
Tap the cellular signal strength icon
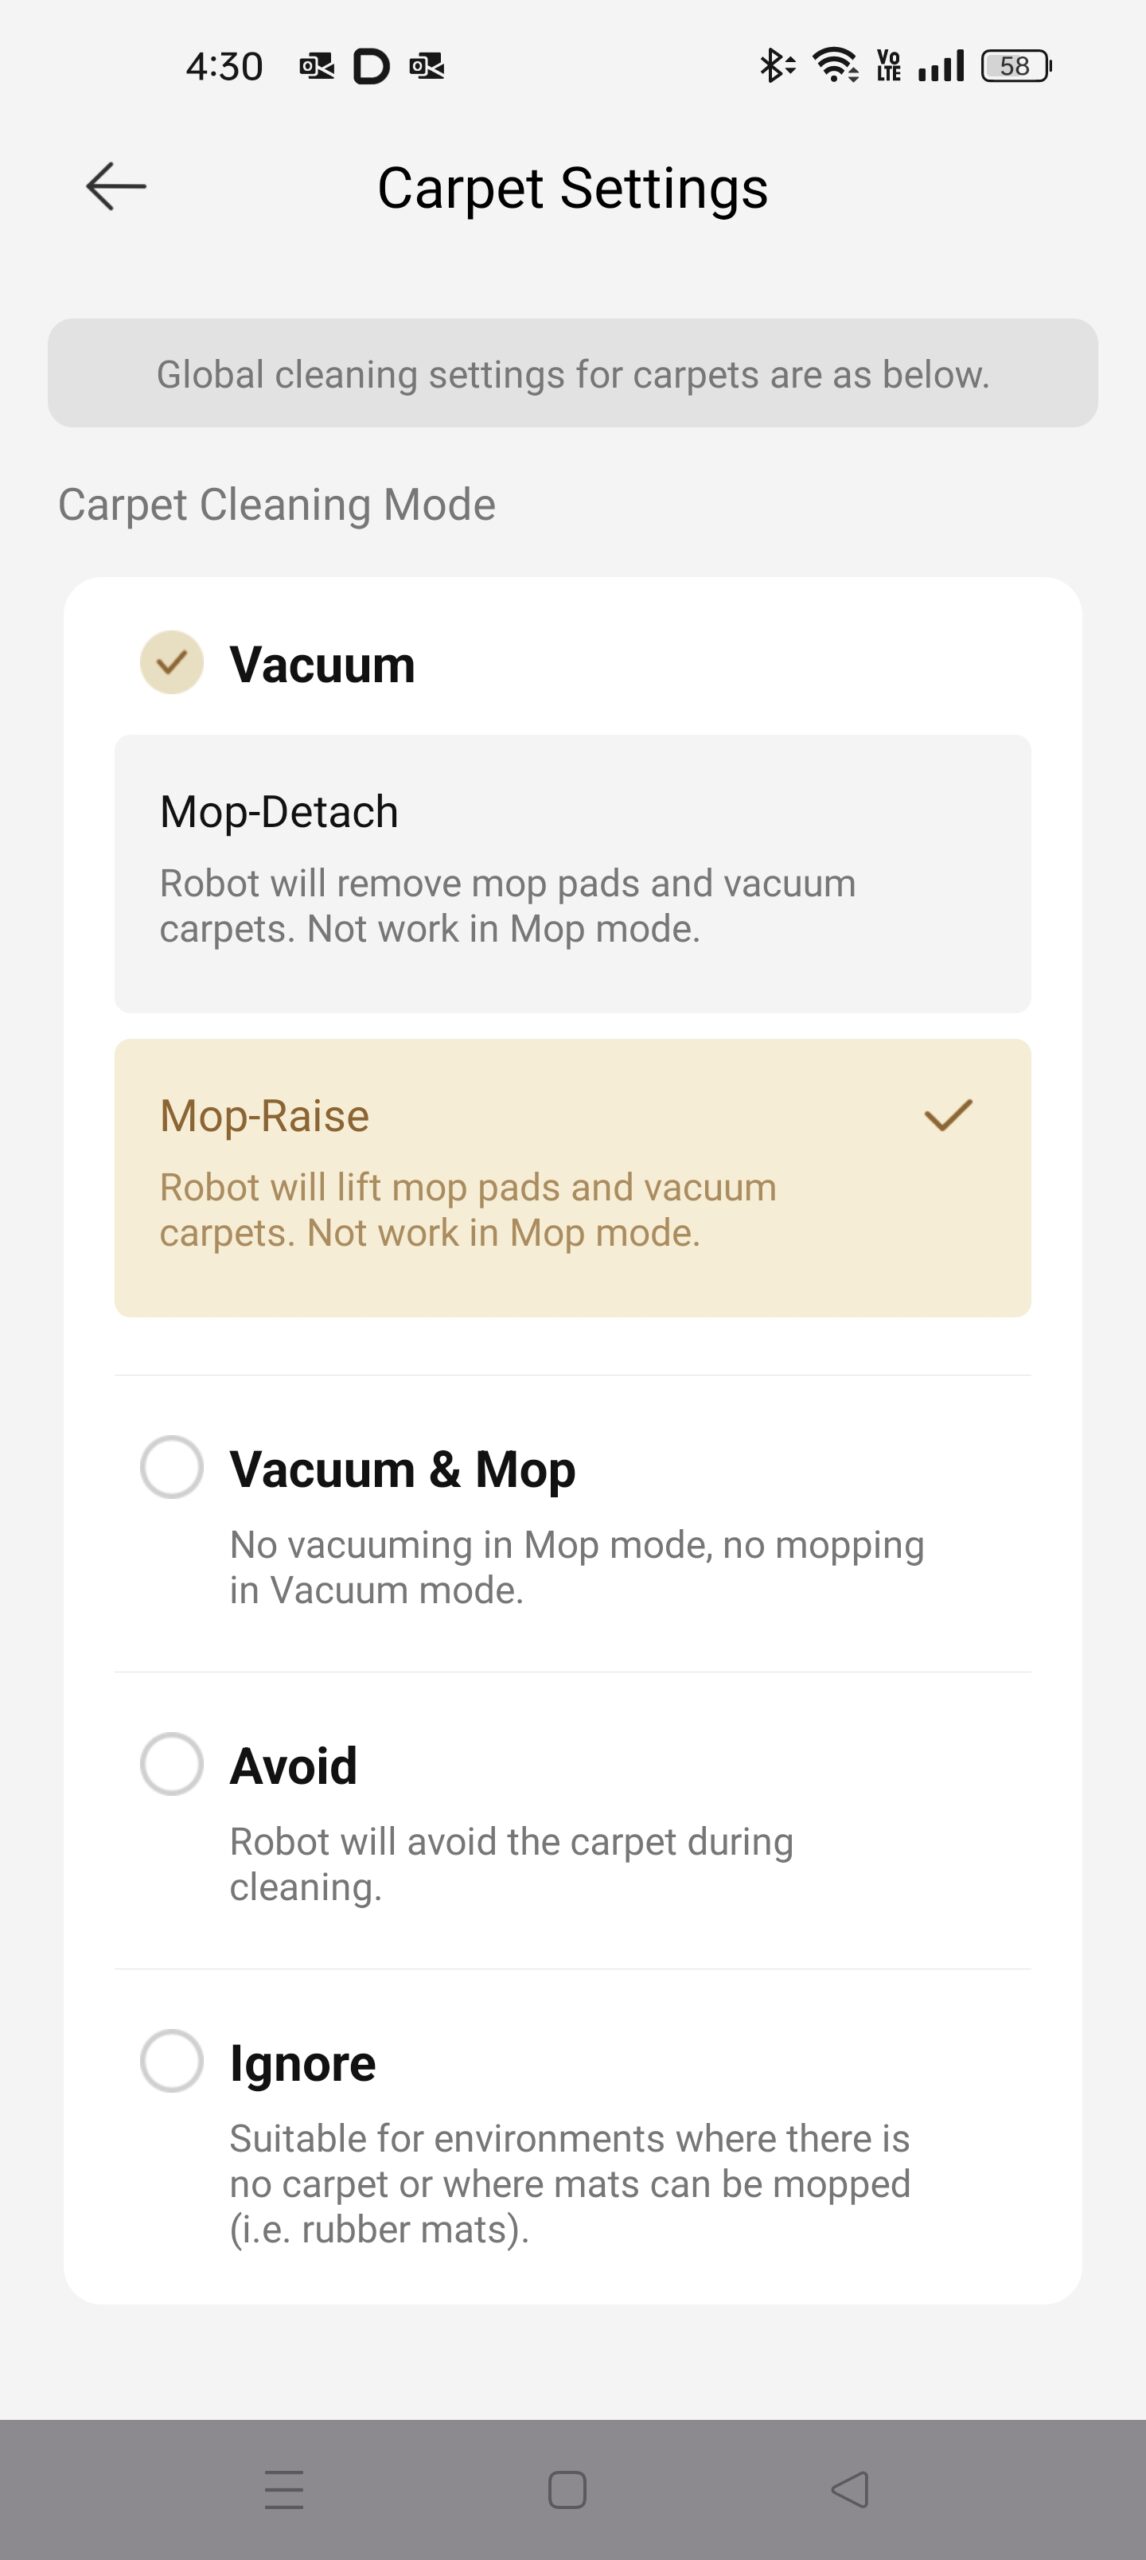(x=941, y=66)
